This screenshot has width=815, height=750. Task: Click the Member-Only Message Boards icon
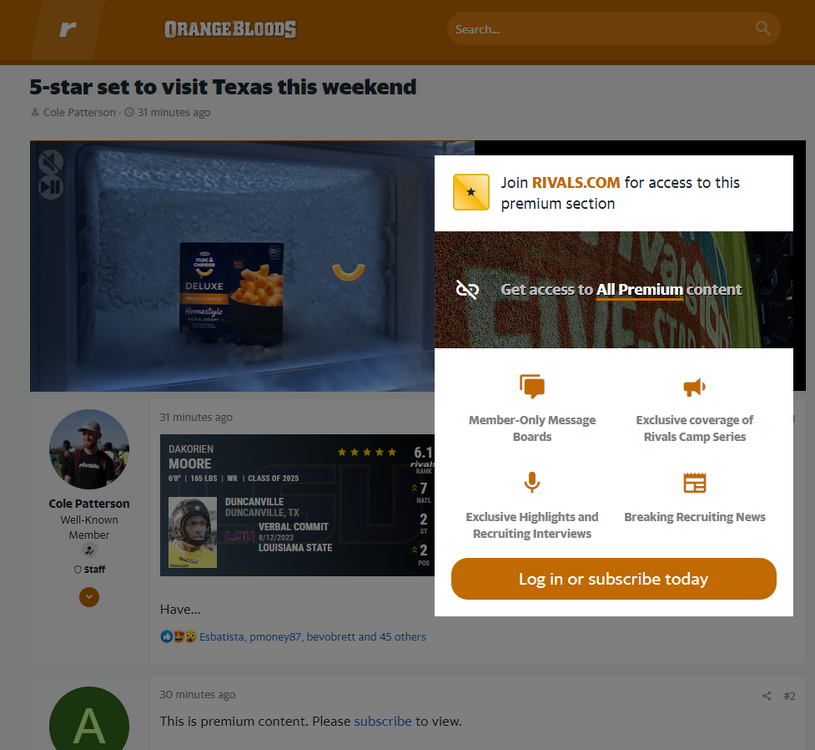(532, 387)
